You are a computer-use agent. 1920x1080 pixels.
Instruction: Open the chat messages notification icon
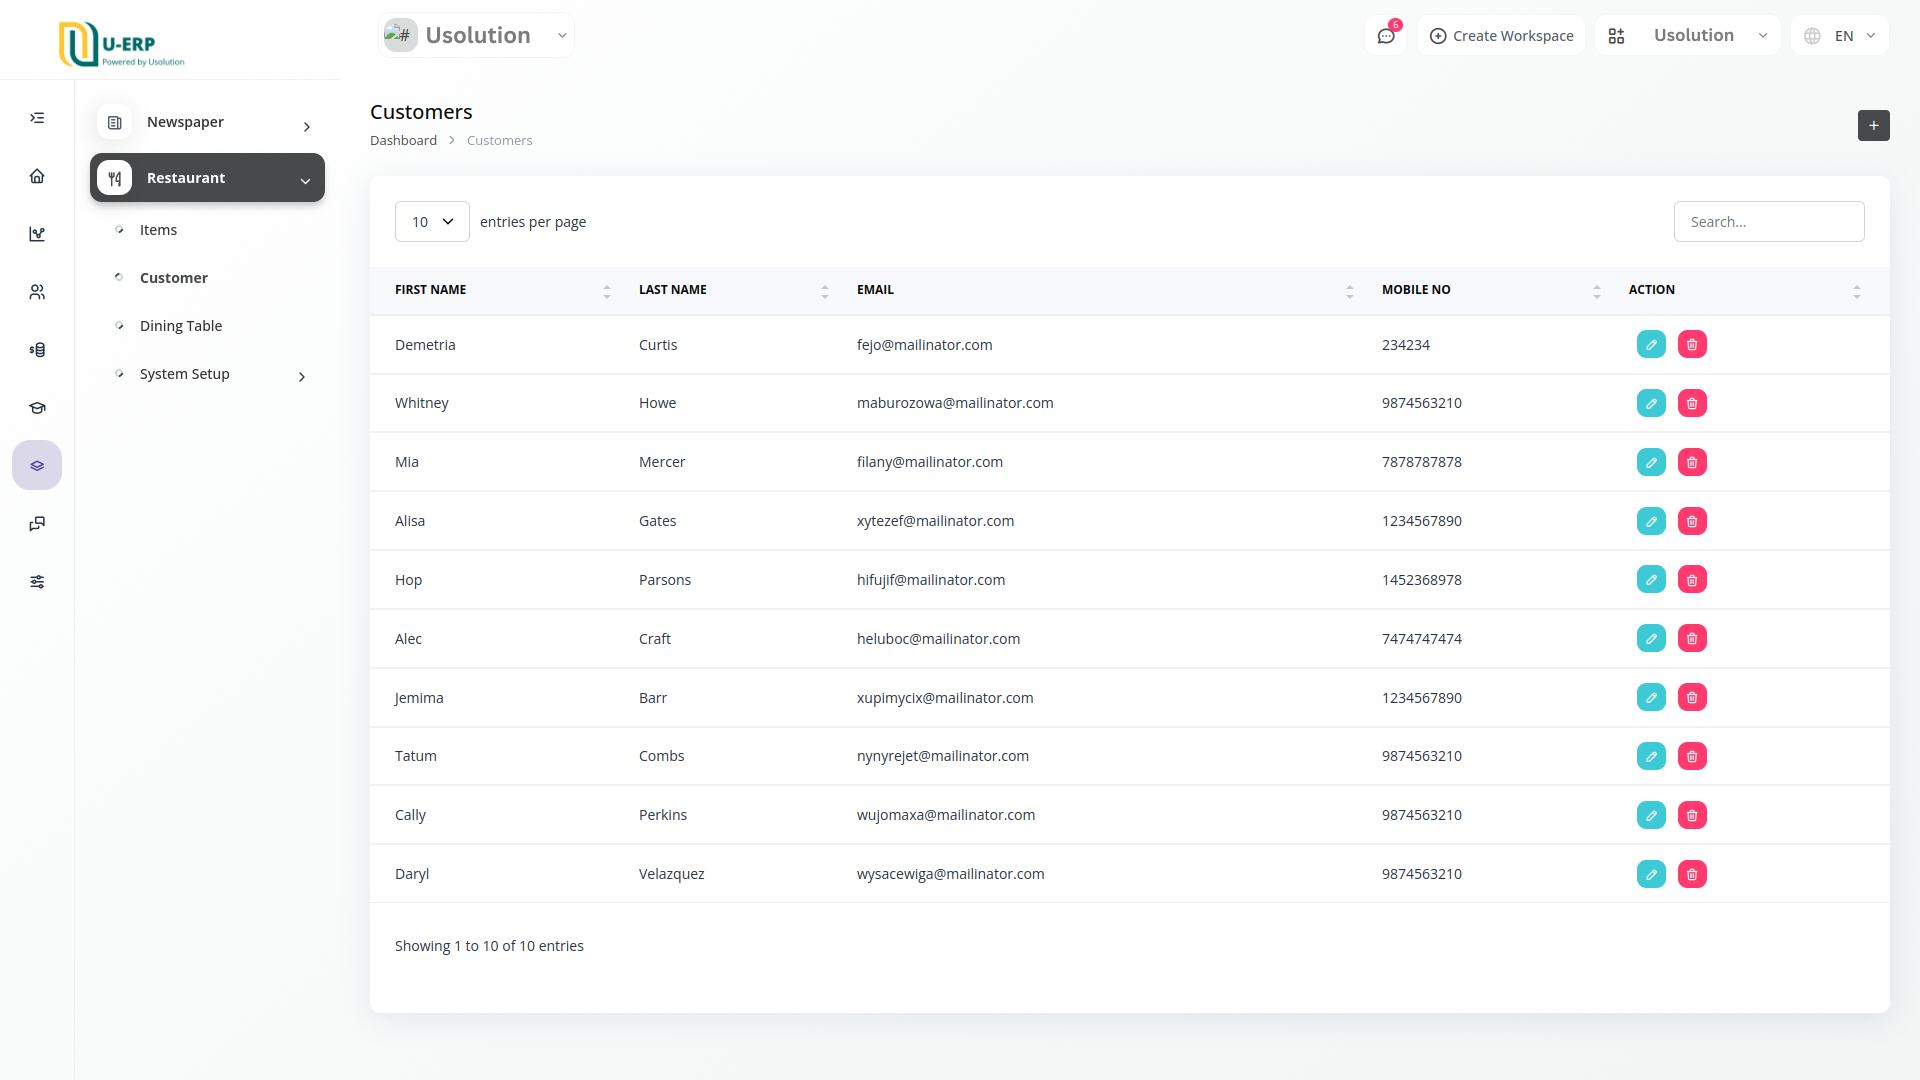(1386, 36)
